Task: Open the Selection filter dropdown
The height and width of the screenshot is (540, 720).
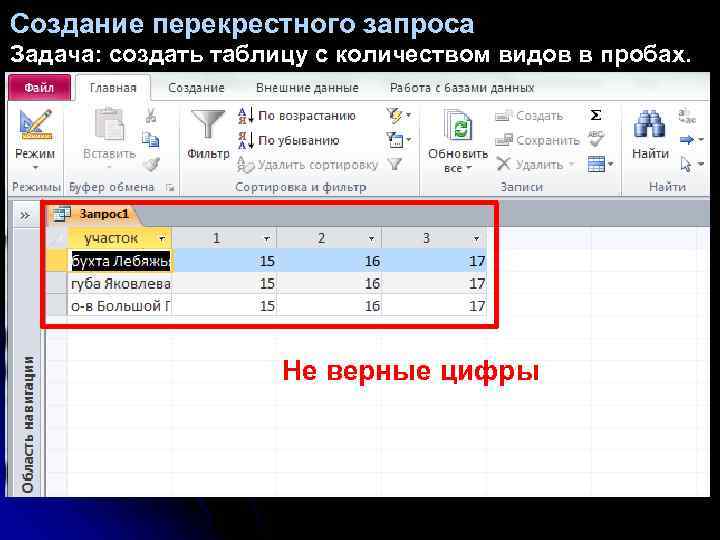Action: pyautogui.click(x=398, y=115)
